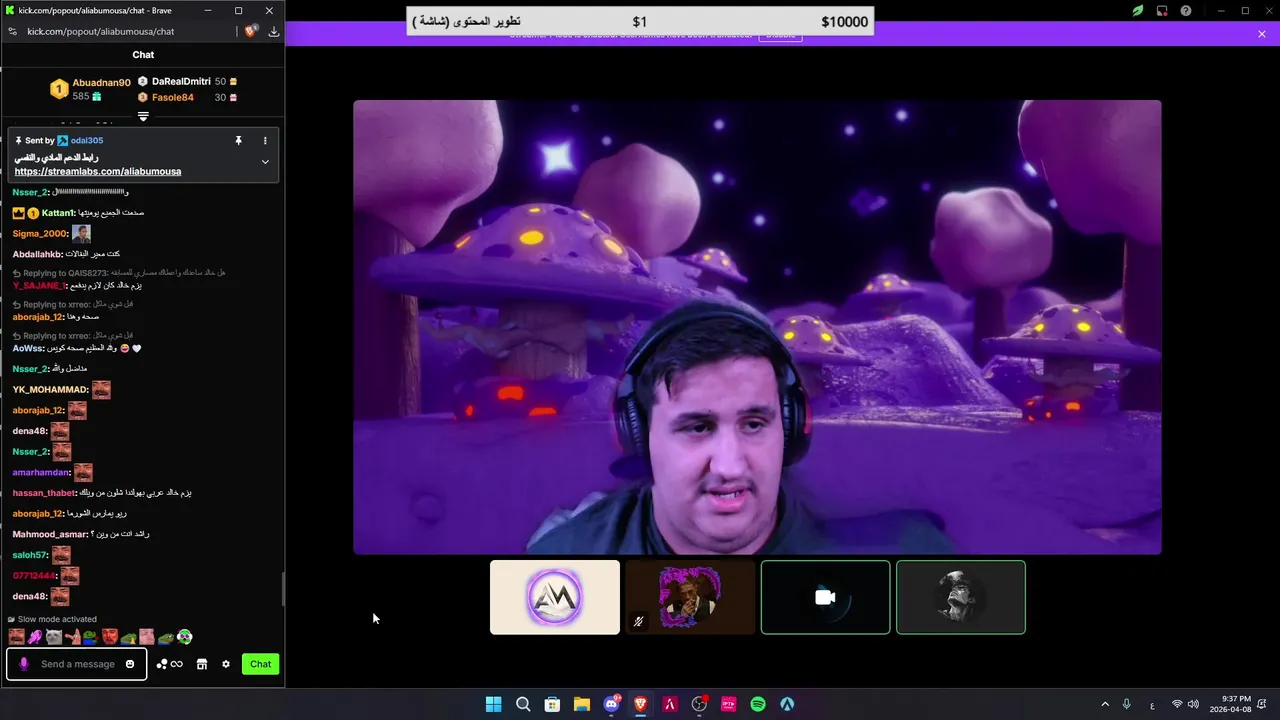Click the $10000 donation goal bar
1280x720 pixels.
tap(640, 22)
